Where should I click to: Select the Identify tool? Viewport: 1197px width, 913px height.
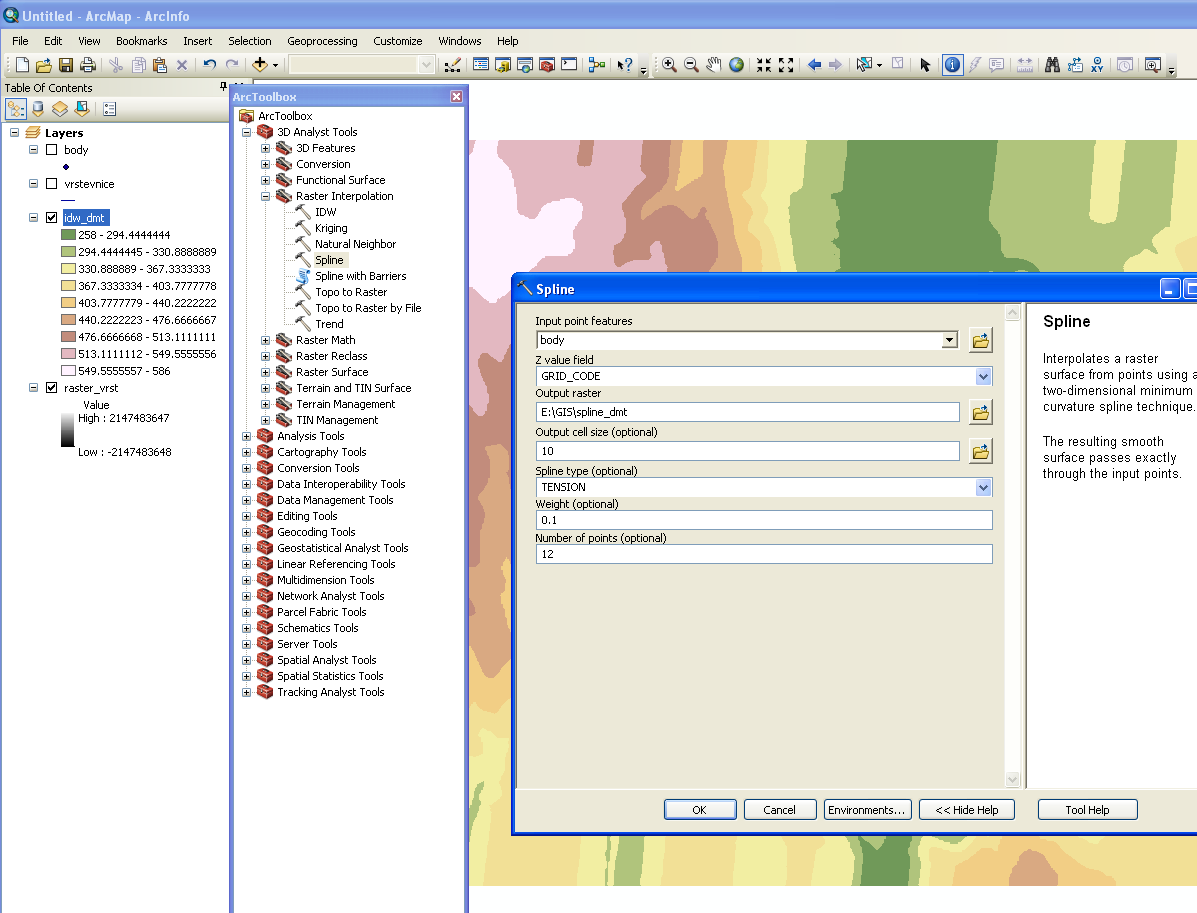pos(953,65)
